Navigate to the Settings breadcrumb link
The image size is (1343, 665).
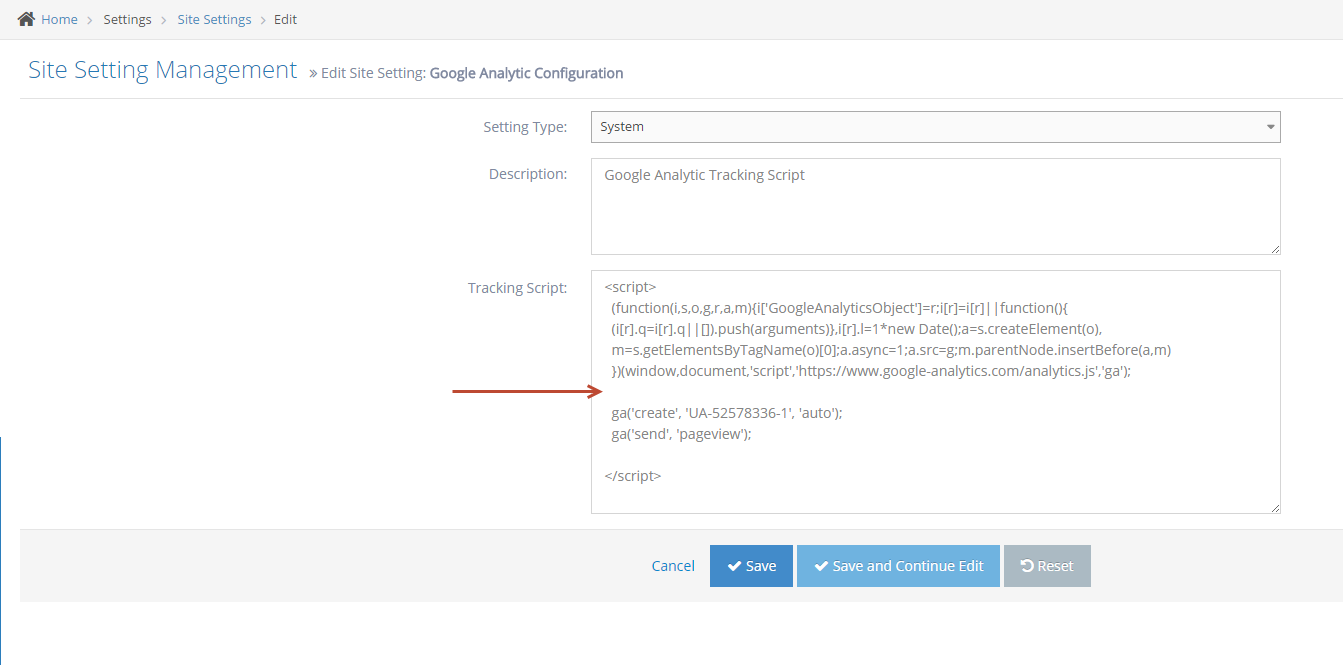point(127,18)
